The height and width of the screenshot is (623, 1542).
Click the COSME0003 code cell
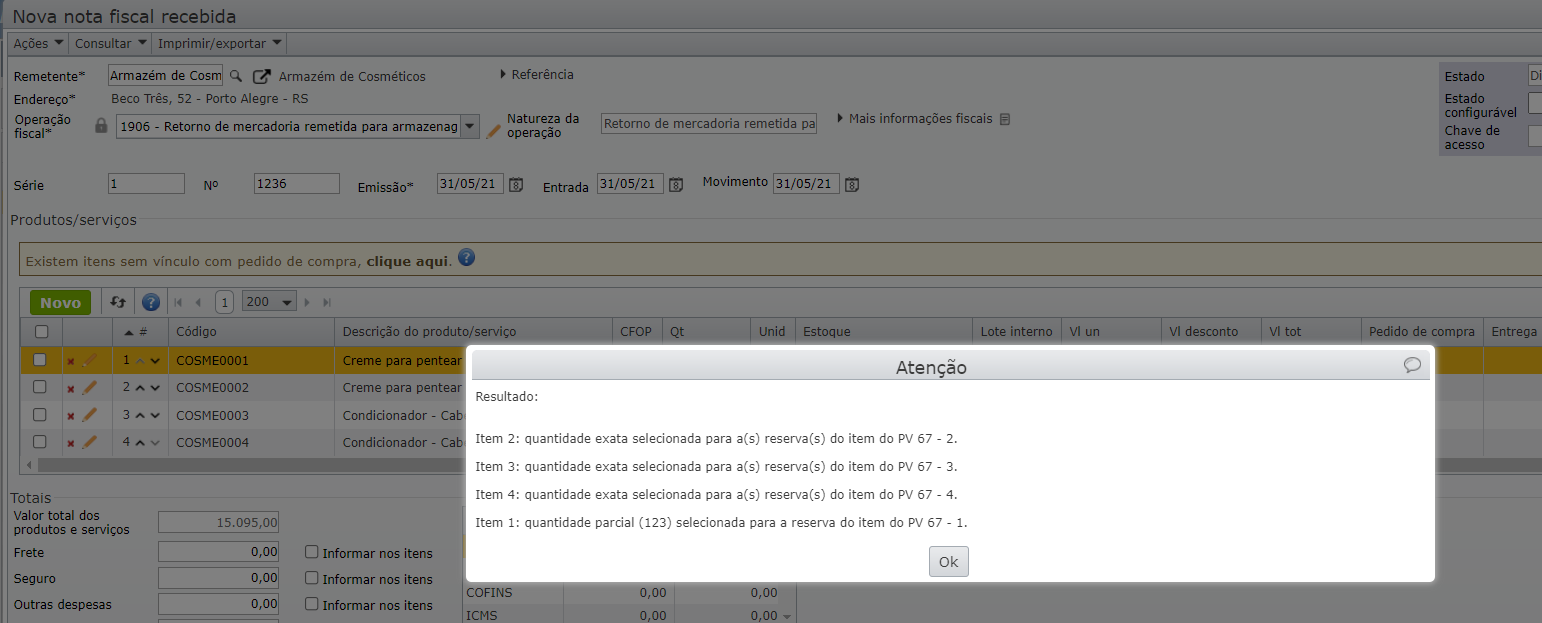pos(251,415)
